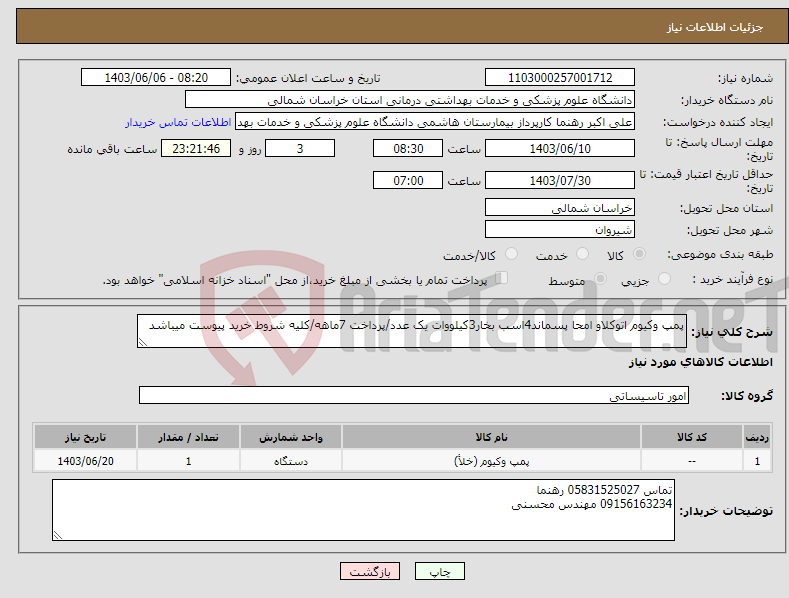Click table cell 1403/06/20

(x=86, y=461)
